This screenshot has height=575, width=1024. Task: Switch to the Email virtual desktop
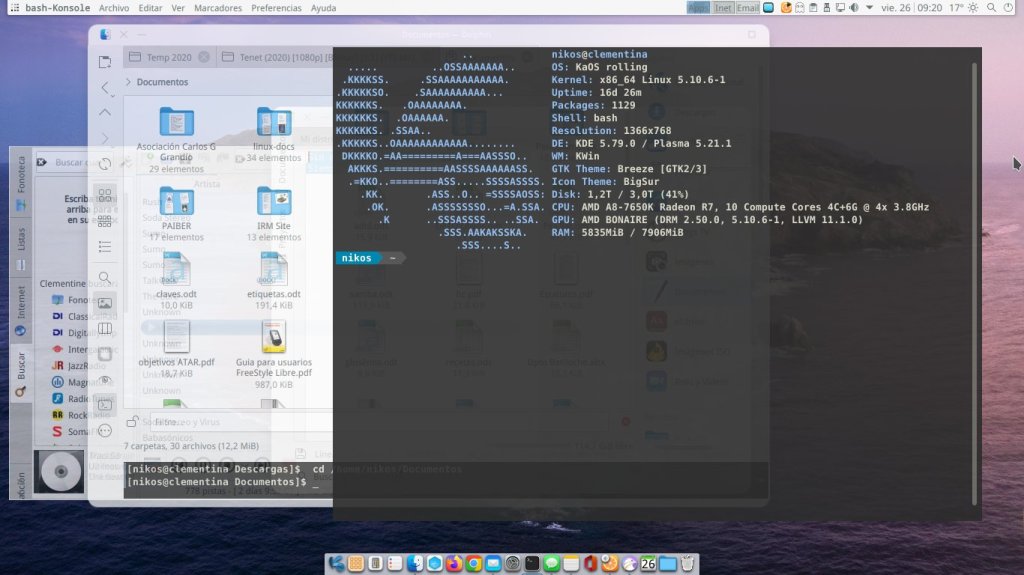click(747, 8)
